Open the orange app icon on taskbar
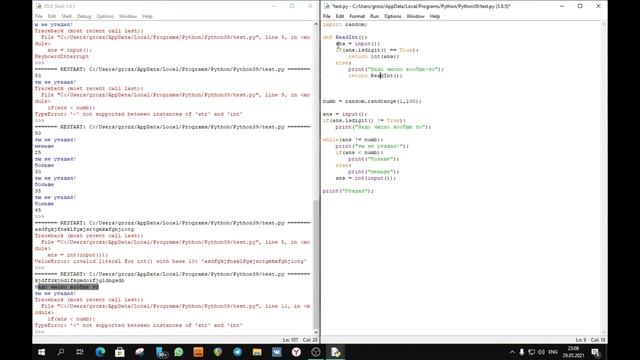This screenshot has width=640, height=360. (198, 352)
